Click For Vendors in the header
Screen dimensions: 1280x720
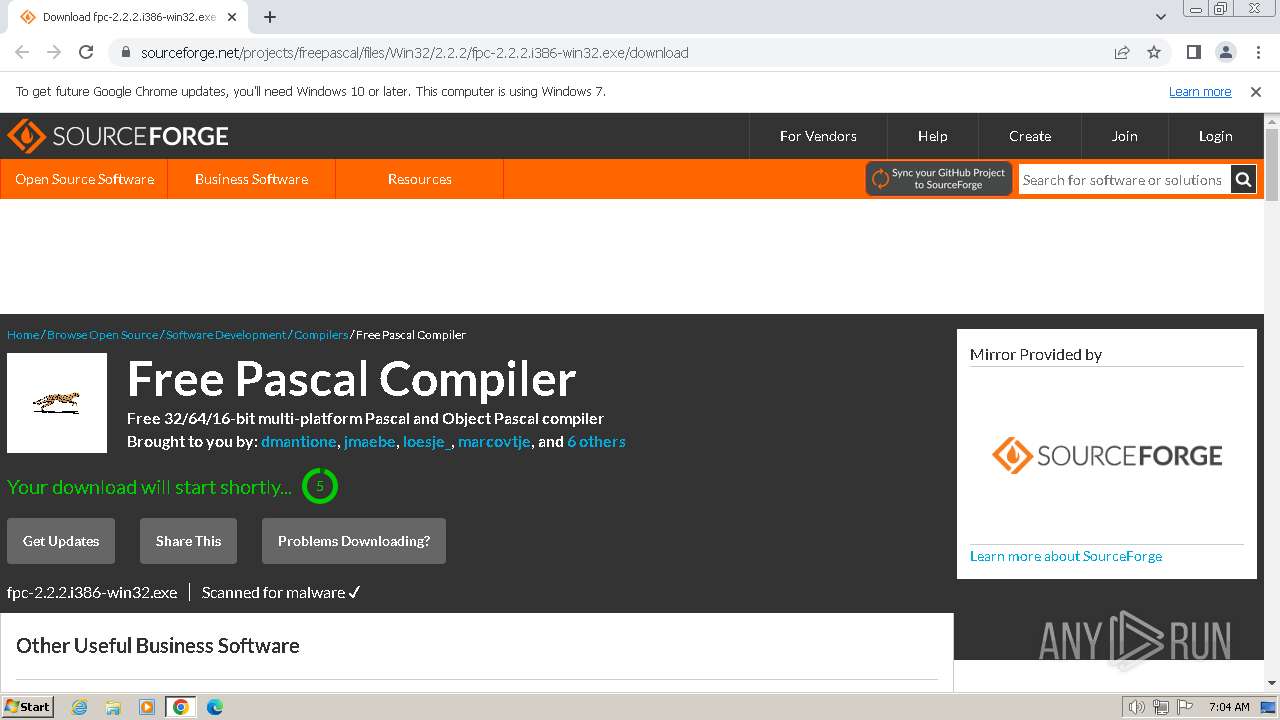pyautogui.click(x=818, y=136)
